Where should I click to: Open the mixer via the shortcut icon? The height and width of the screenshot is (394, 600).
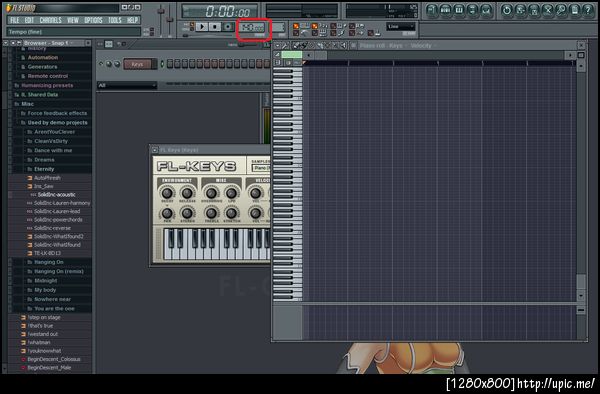486,10
